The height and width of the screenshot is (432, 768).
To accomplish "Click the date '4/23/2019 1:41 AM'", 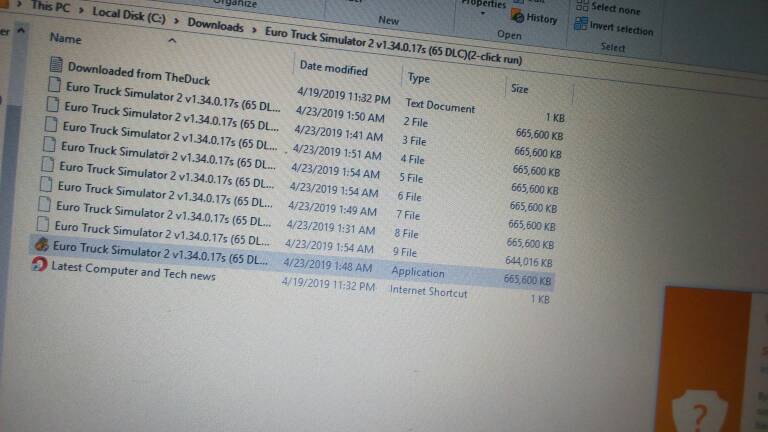I will point(338,133).
